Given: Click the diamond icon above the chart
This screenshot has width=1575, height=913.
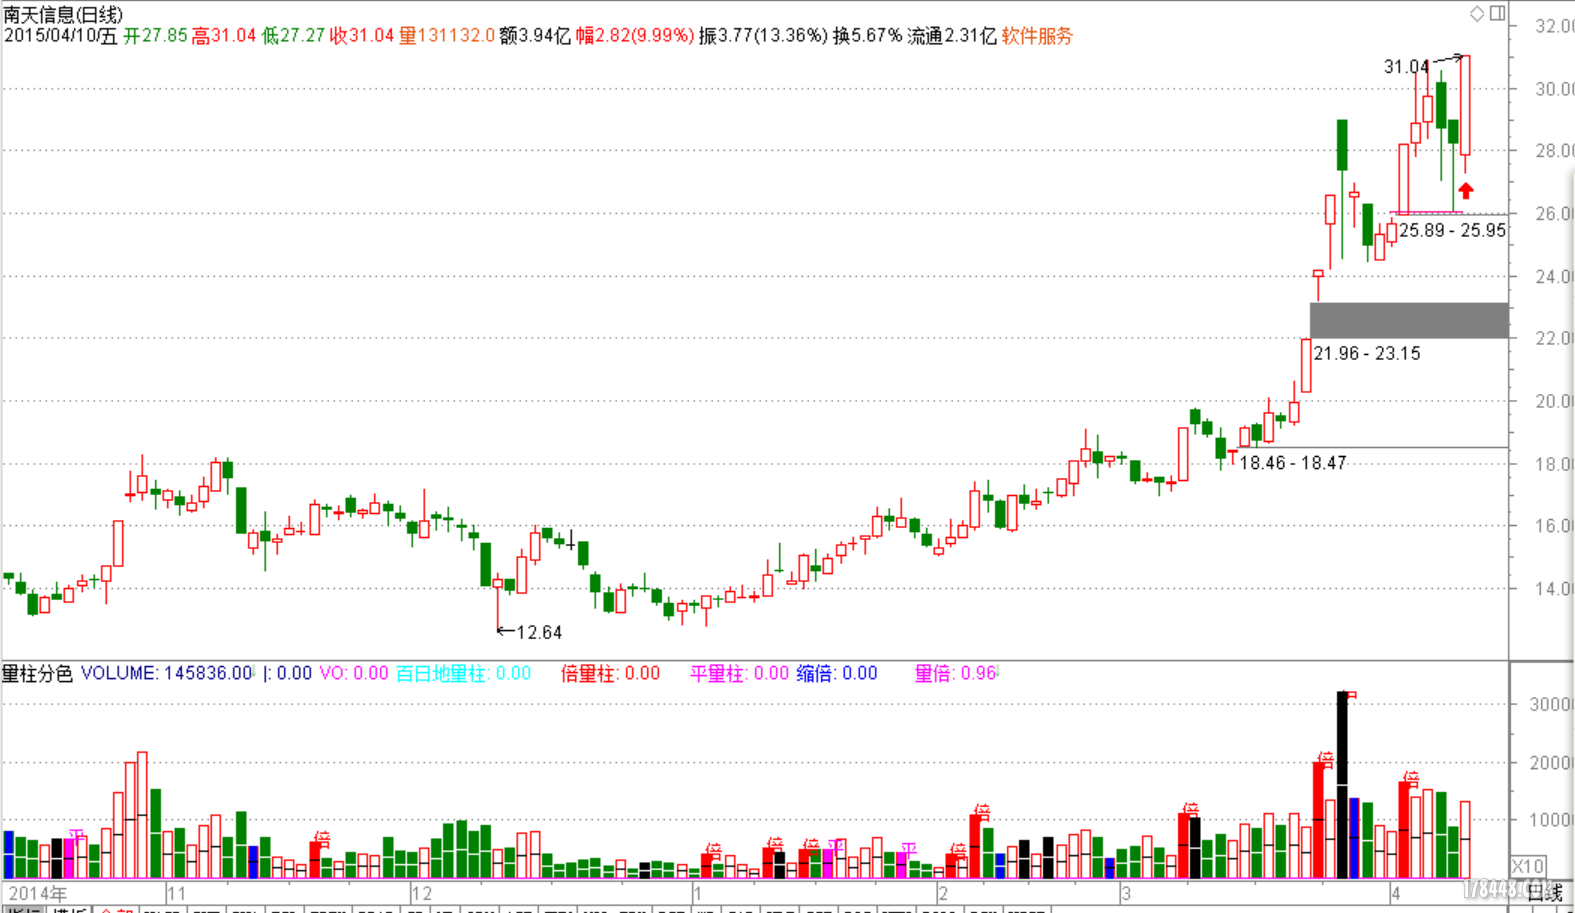Looking at the screenshot, I should click(x=1477, y=13).
